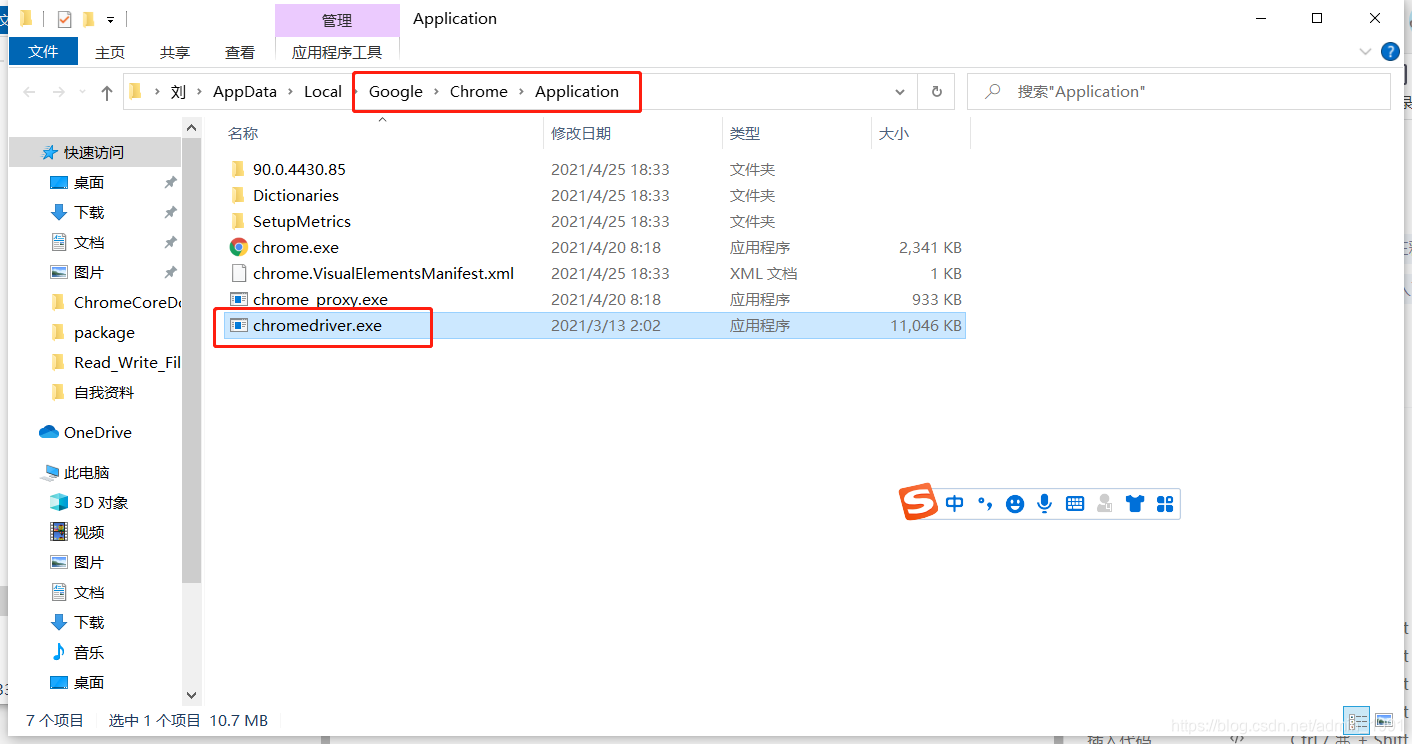Viewport: 1412px width, 744px height.
Task: Open 视频 under 此电脑
Action: point(89,533)
